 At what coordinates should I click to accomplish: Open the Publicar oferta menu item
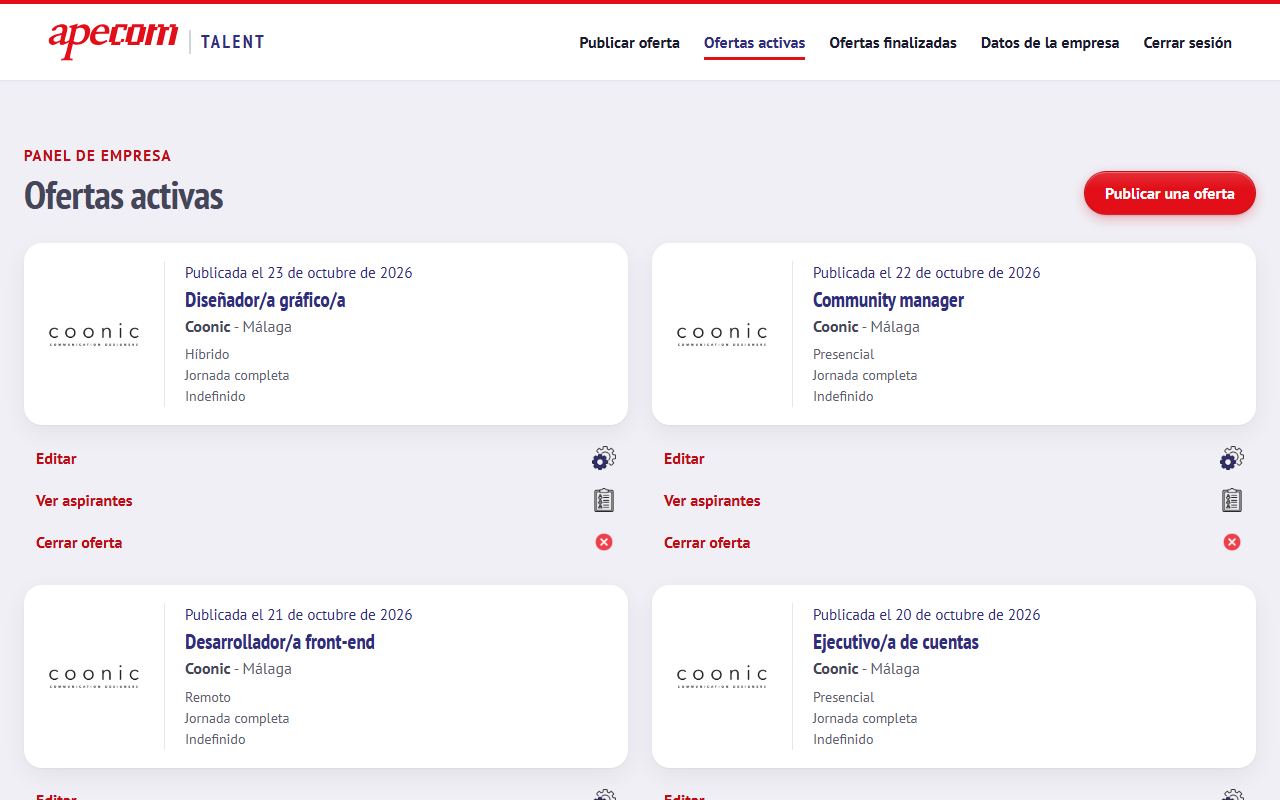[629, 43]
